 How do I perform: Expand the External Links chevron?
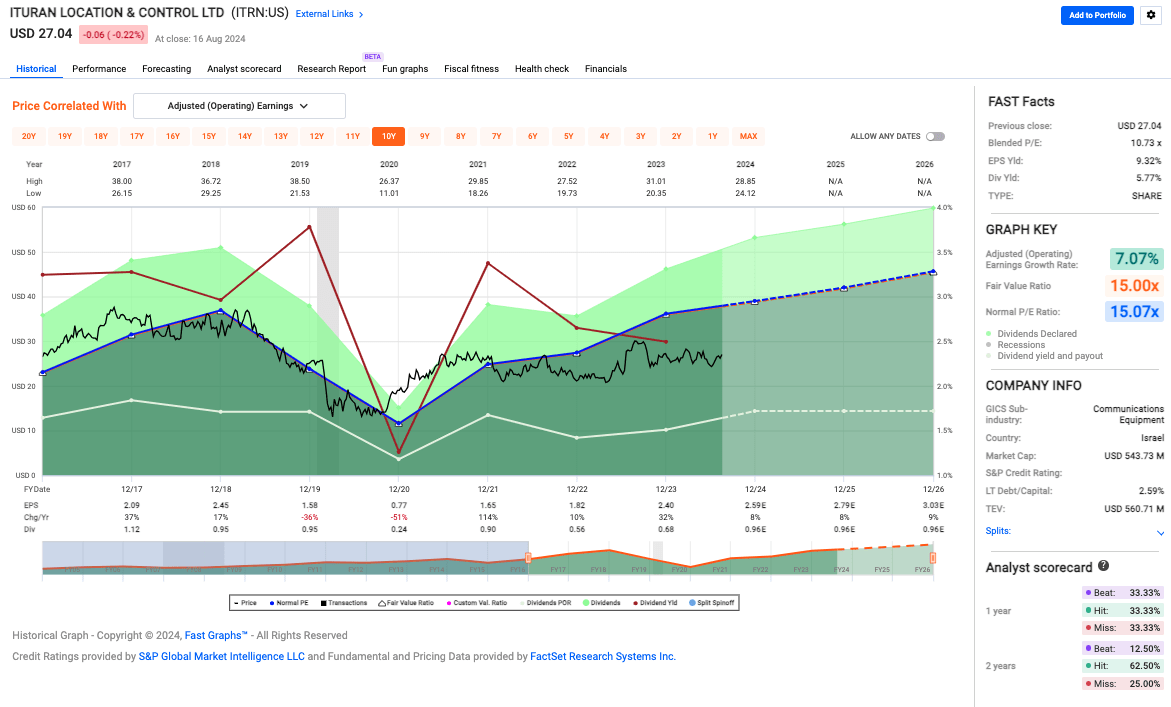pyautogui.click(x=360, y=13)
